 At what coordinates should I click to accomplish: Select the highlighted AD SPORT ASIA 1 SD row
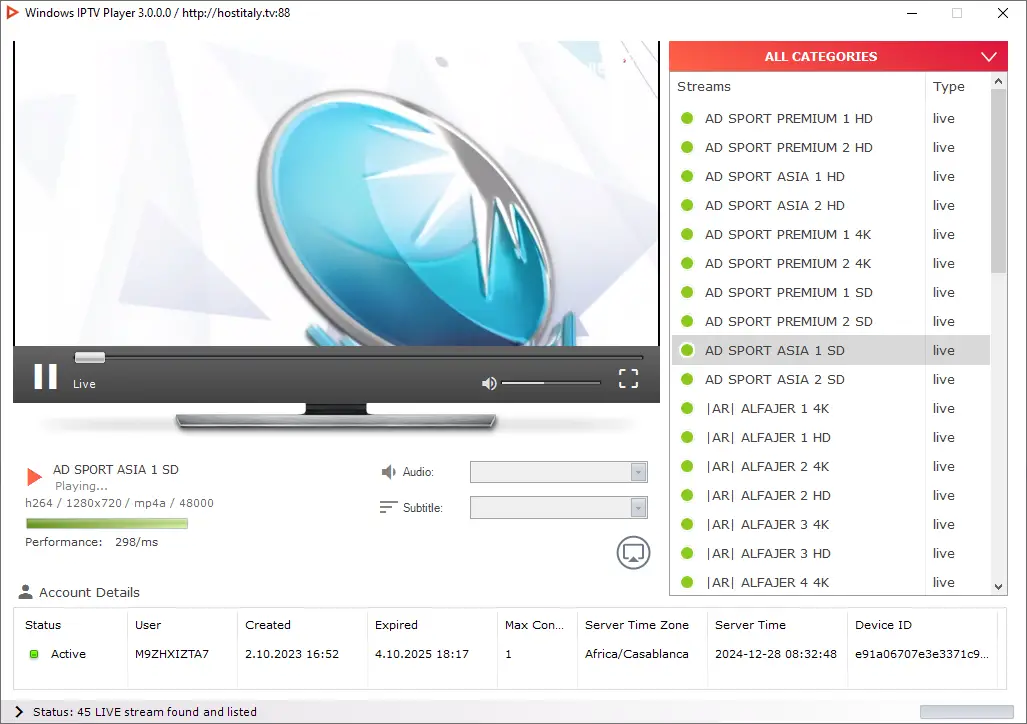[830, 351]
